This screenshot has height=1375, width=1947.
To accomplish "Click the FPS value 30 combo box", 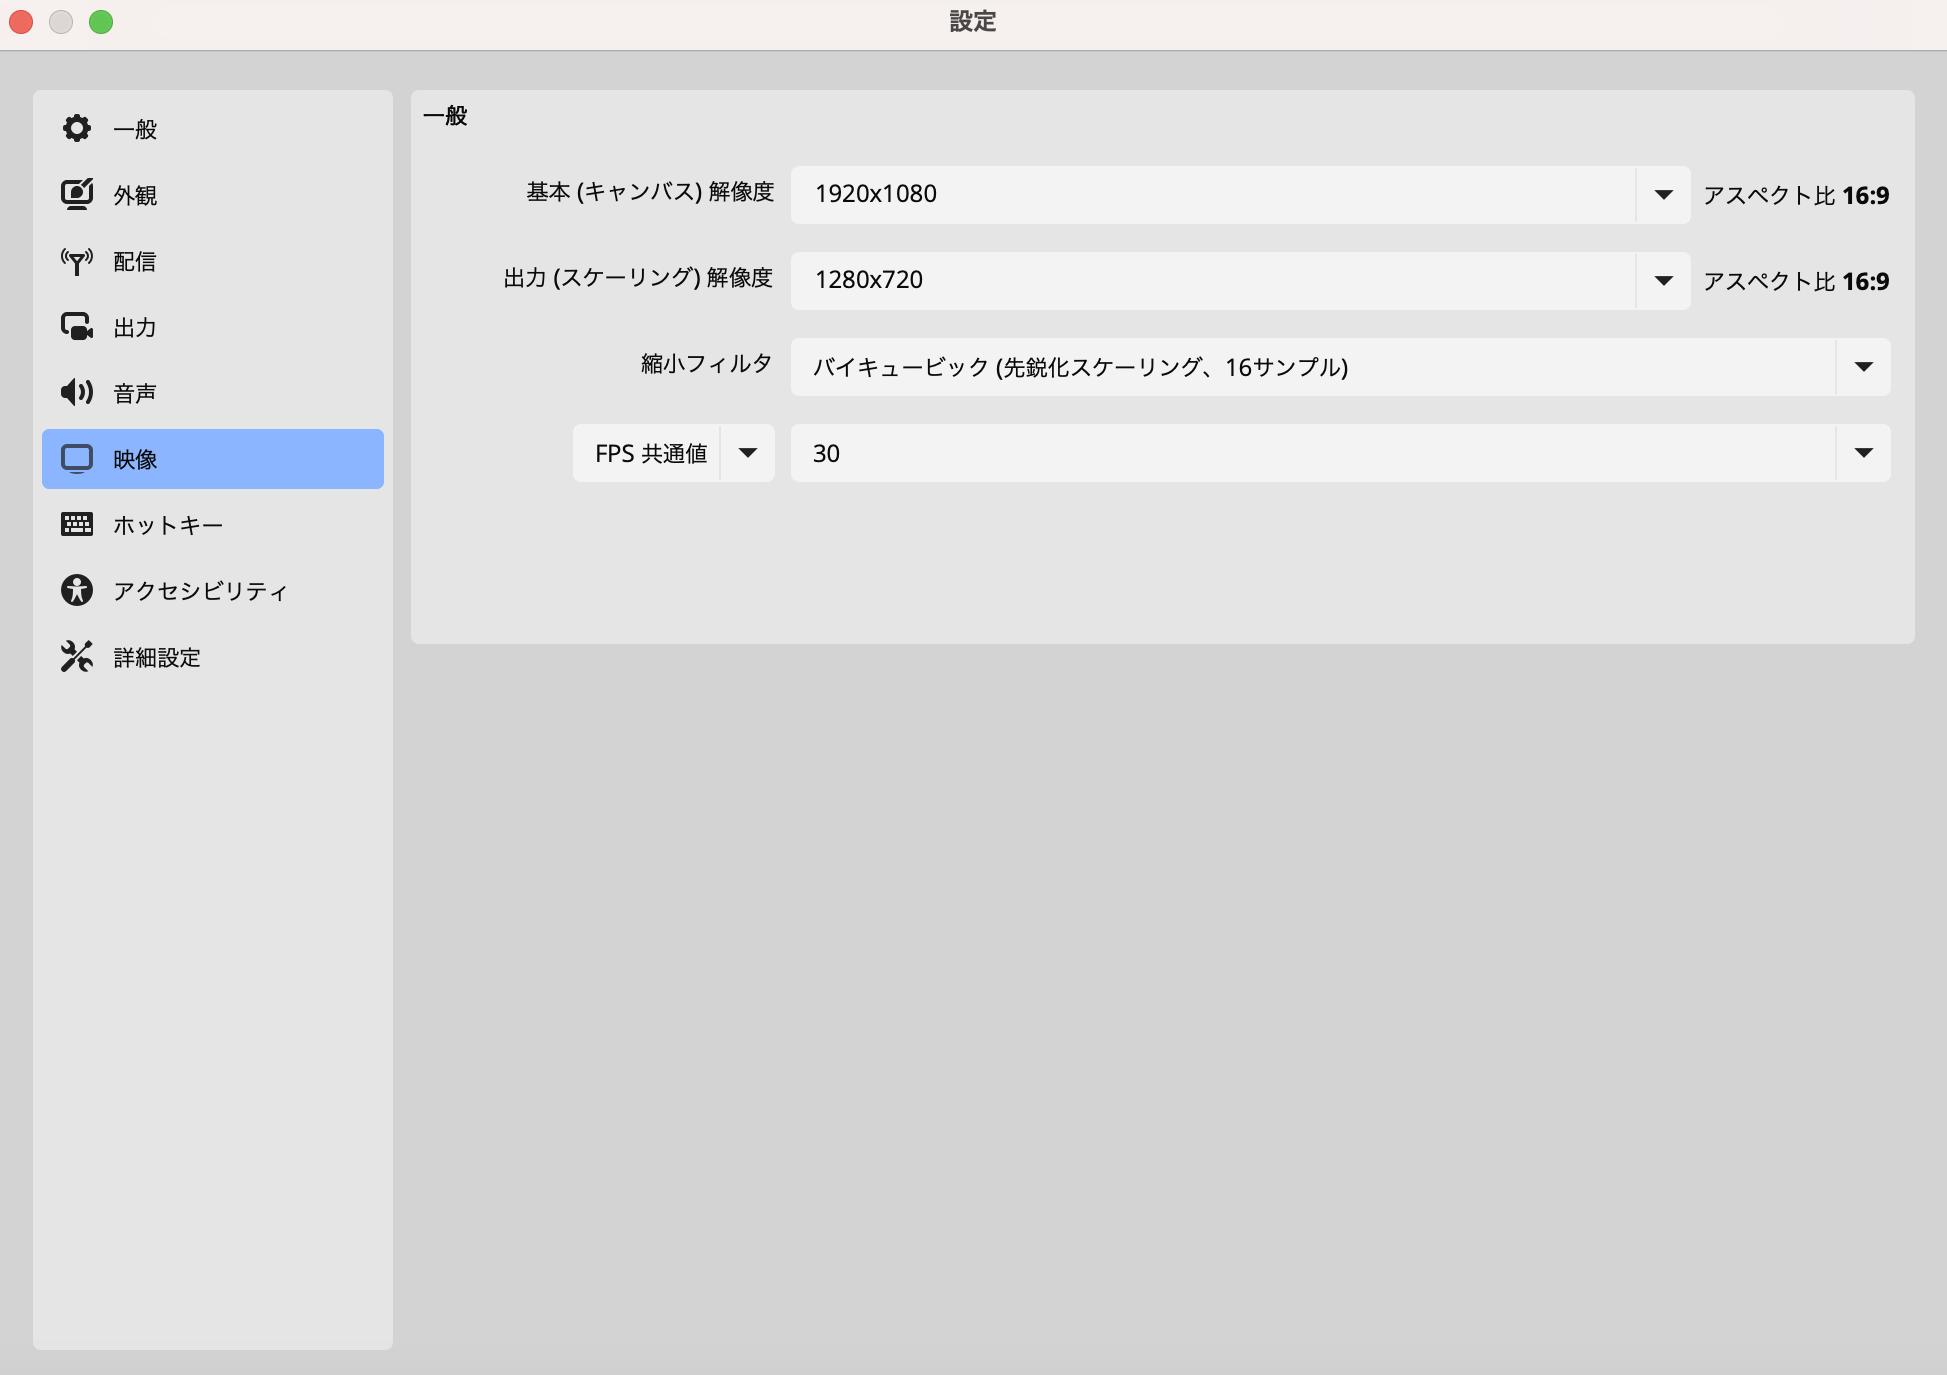I will [x=1340, y=453].
